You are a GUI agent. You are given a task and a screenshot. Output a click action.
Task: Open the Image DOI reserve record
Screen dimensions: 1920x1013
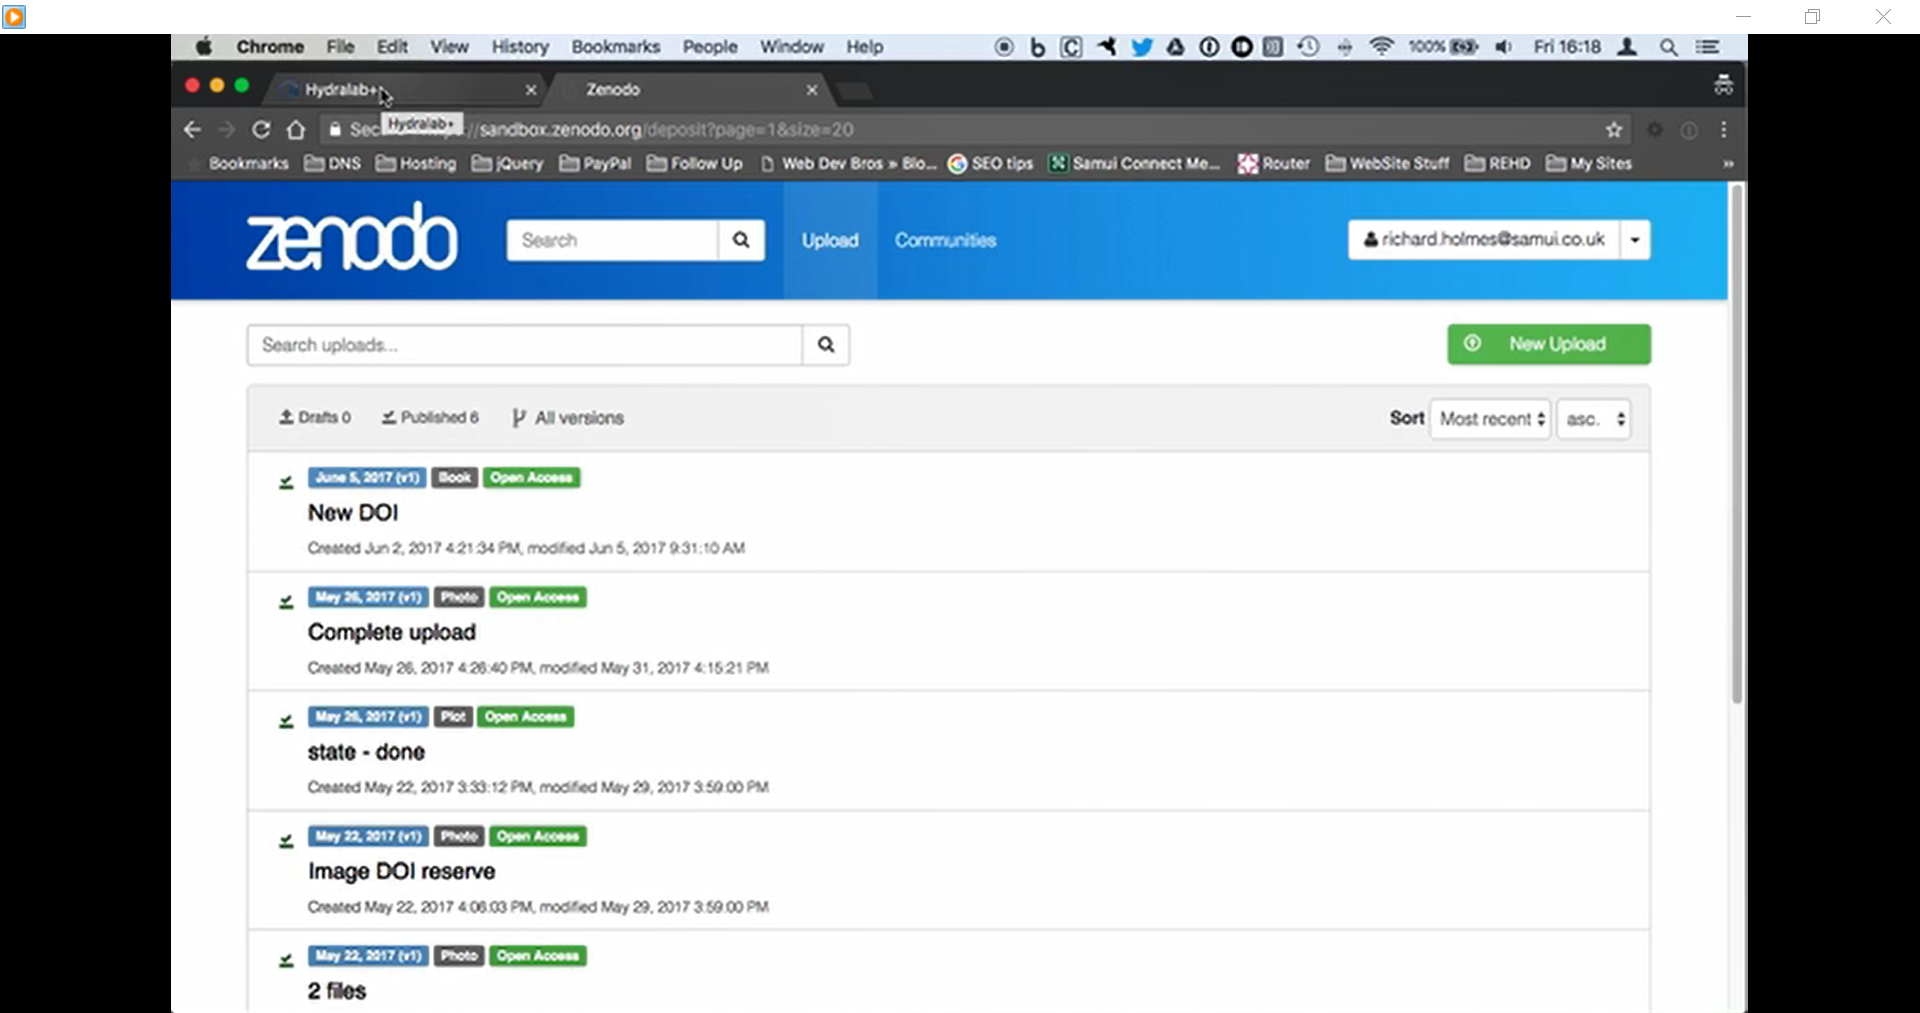click(x=401, y=871)
